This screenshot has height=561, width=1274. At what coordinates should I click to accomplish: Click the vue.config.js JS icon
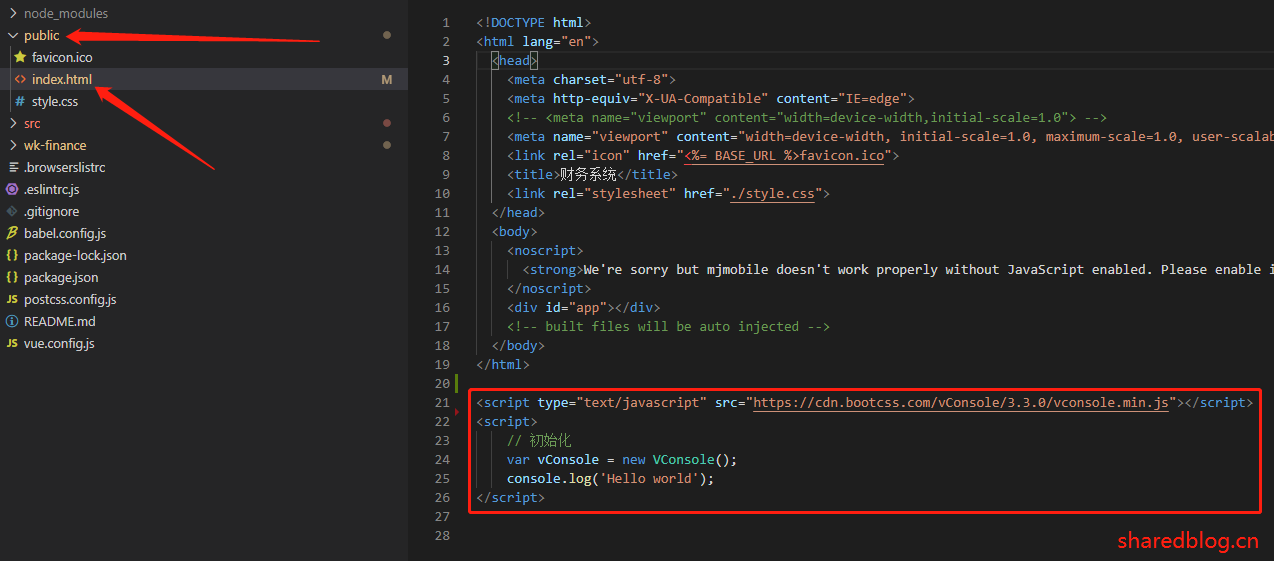(x=12, y=343)
